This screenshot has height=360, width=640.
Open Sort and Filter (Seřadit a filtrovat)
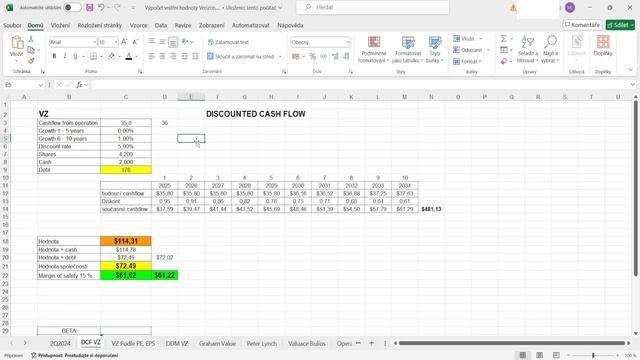point(528,49)
